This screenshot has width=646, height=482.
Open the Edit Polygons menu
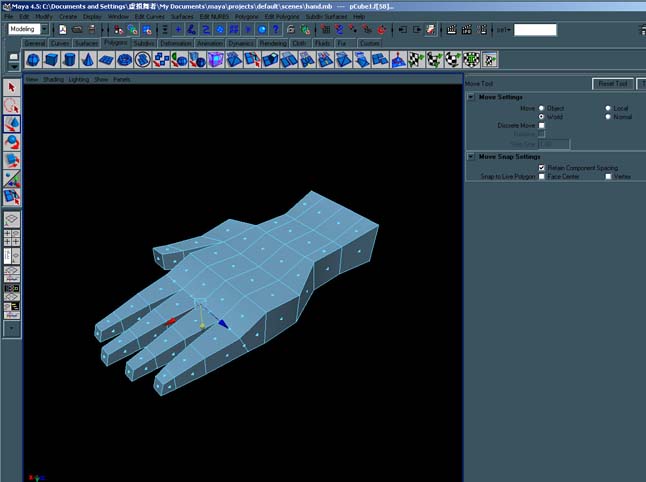tap(282, 16)
